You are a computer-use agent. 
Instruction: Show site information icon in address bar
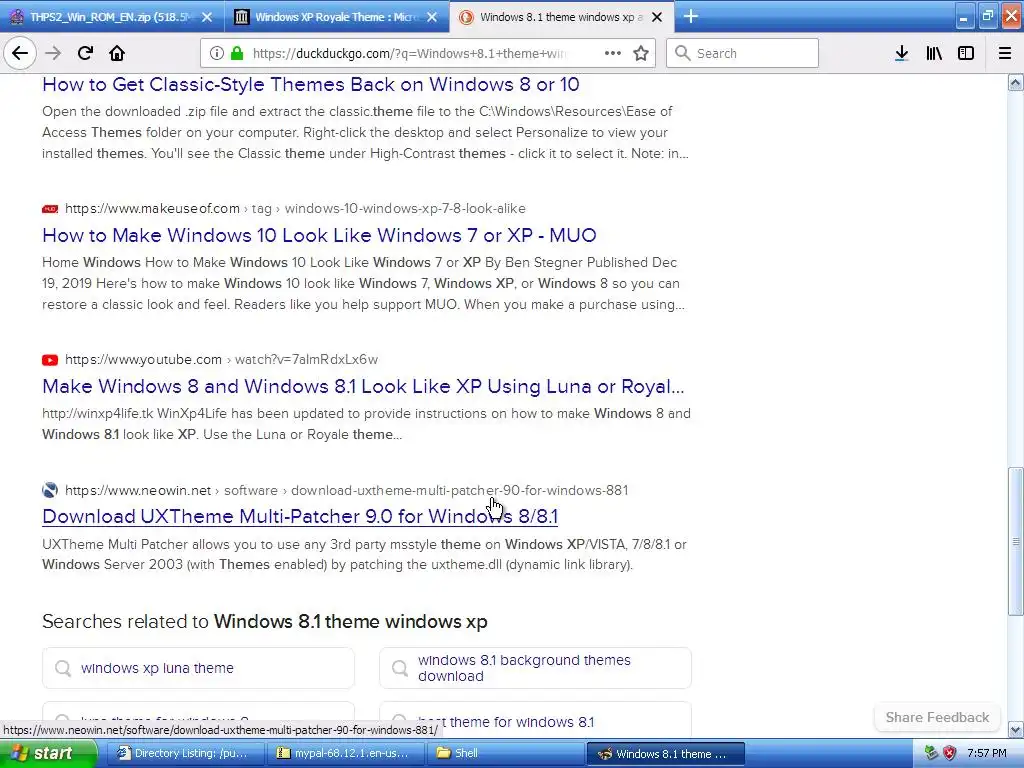tap(217, 53)
